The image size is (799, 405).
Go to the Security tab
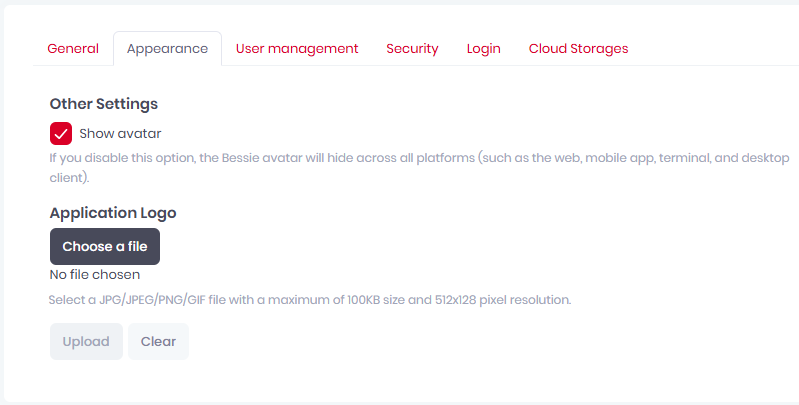point(412,48)
